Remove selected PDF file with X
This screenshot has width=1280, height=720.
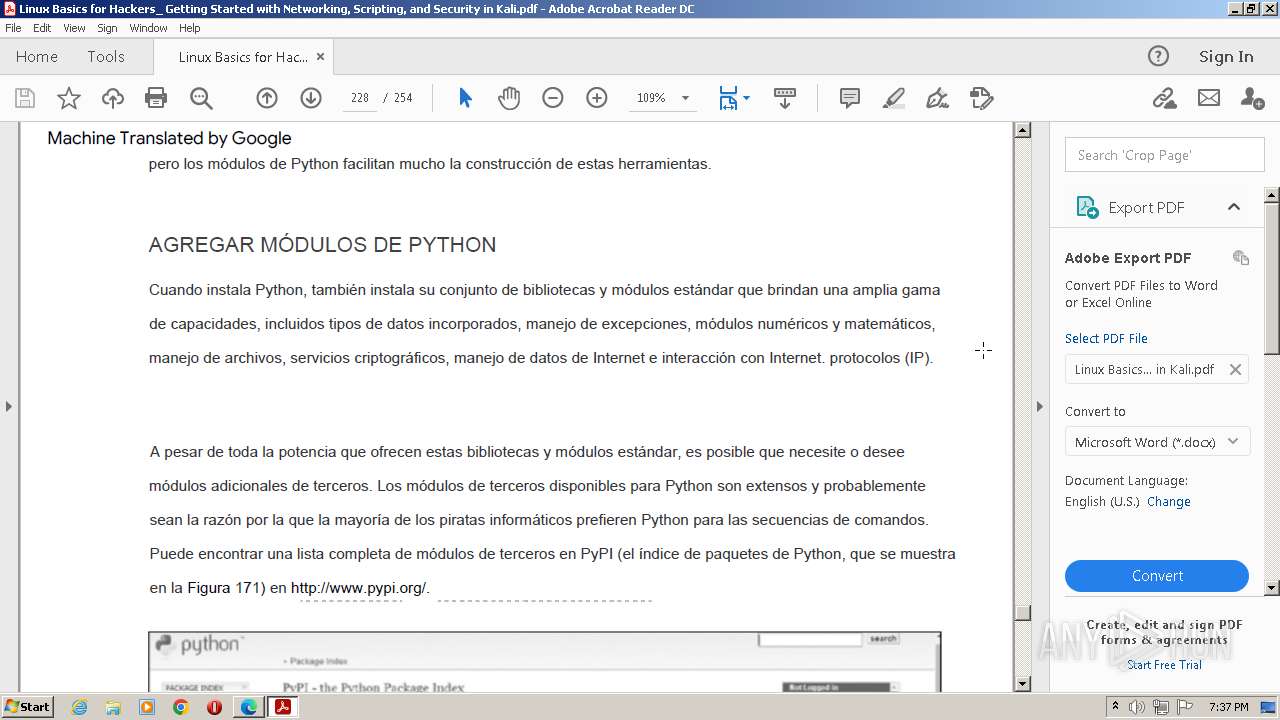pos(1235,369)
